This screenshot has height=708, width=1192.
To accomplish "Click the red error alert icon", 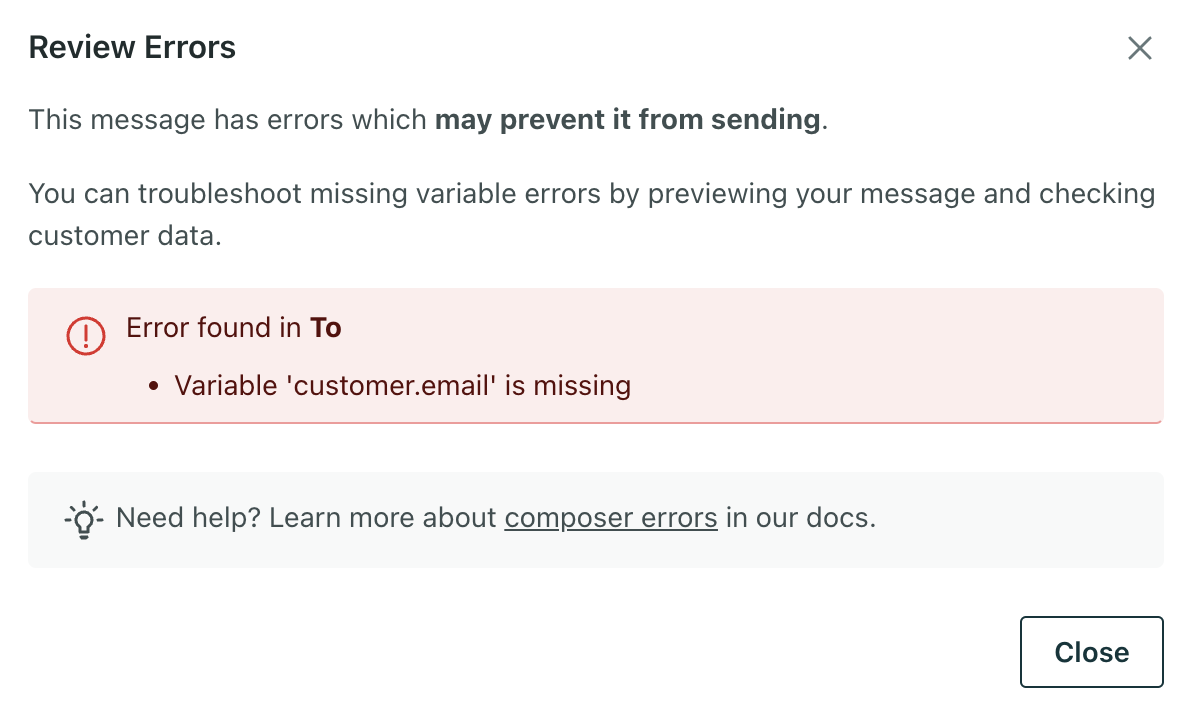I will coord(86,334).
